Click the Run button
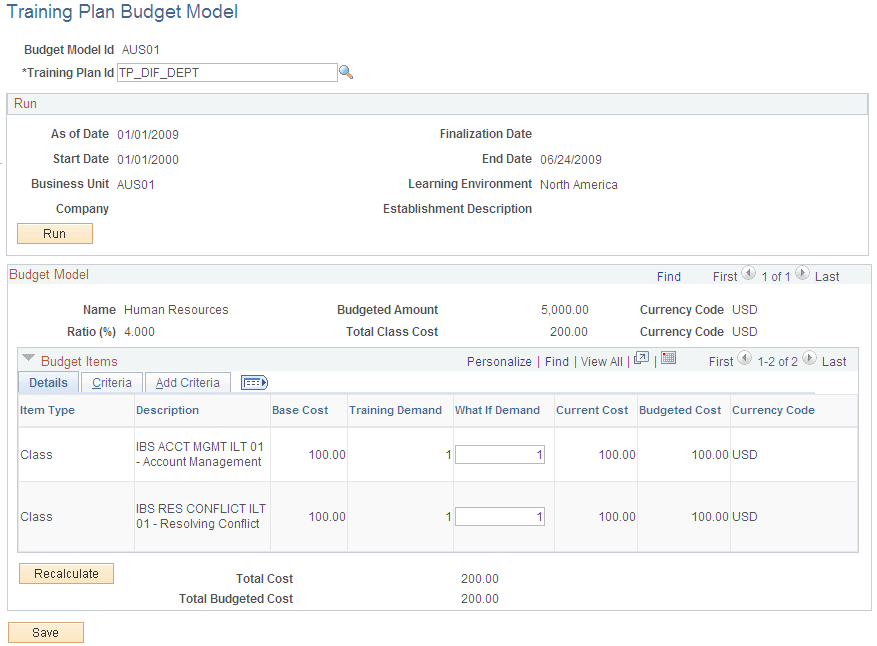Screen dimensions: 877x646 [x=54, y=233]
